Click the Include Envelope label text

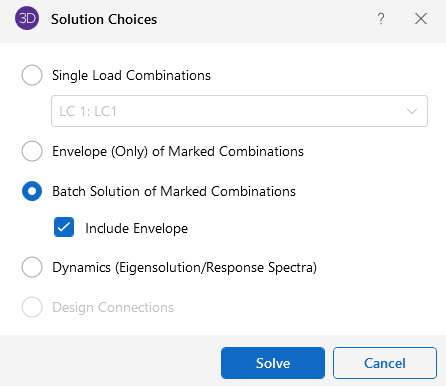tap(137, 228)
